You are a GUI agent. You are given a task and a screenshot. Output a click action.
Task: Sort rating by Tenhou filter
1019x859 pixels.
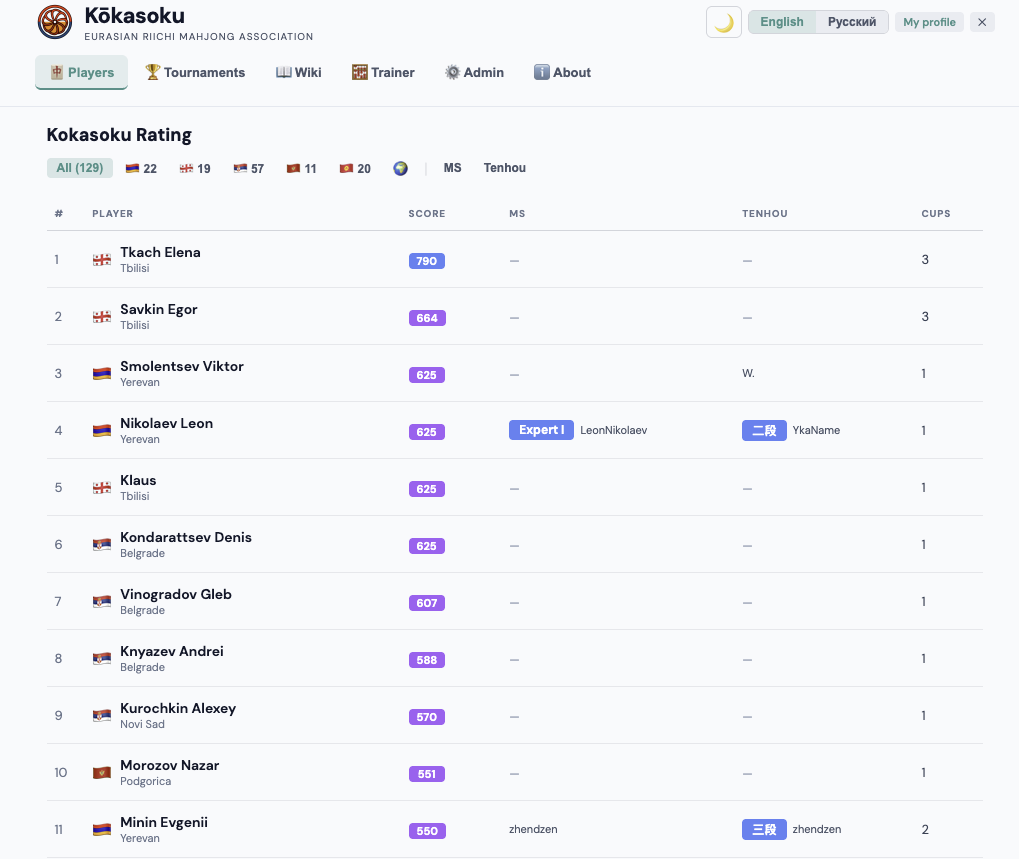(504, 168)
